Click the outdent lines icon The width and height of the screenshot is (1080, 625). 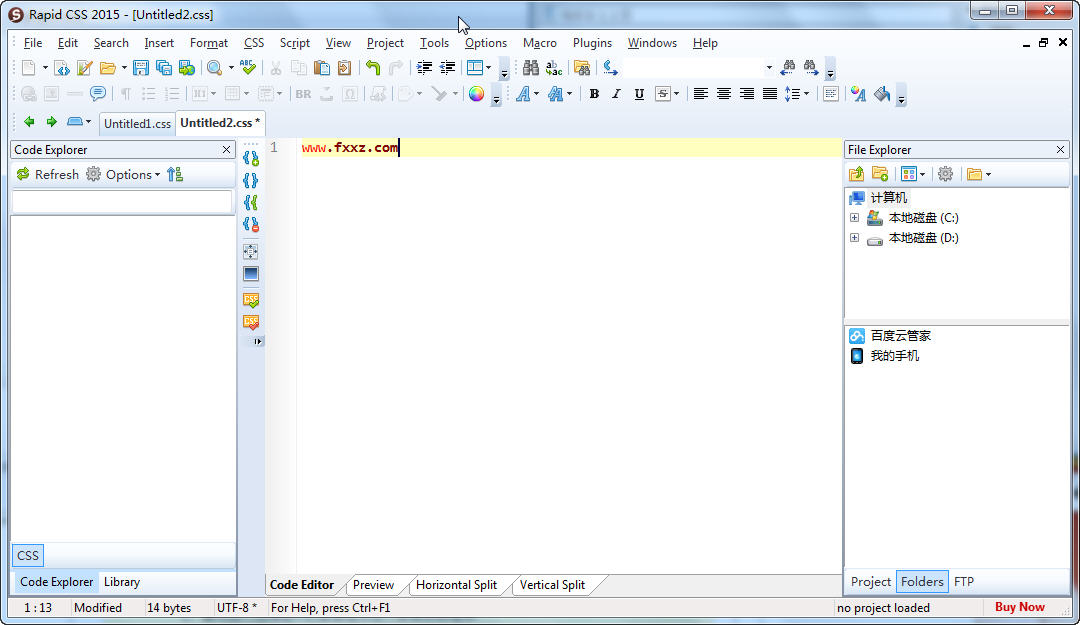click(448, 68)
